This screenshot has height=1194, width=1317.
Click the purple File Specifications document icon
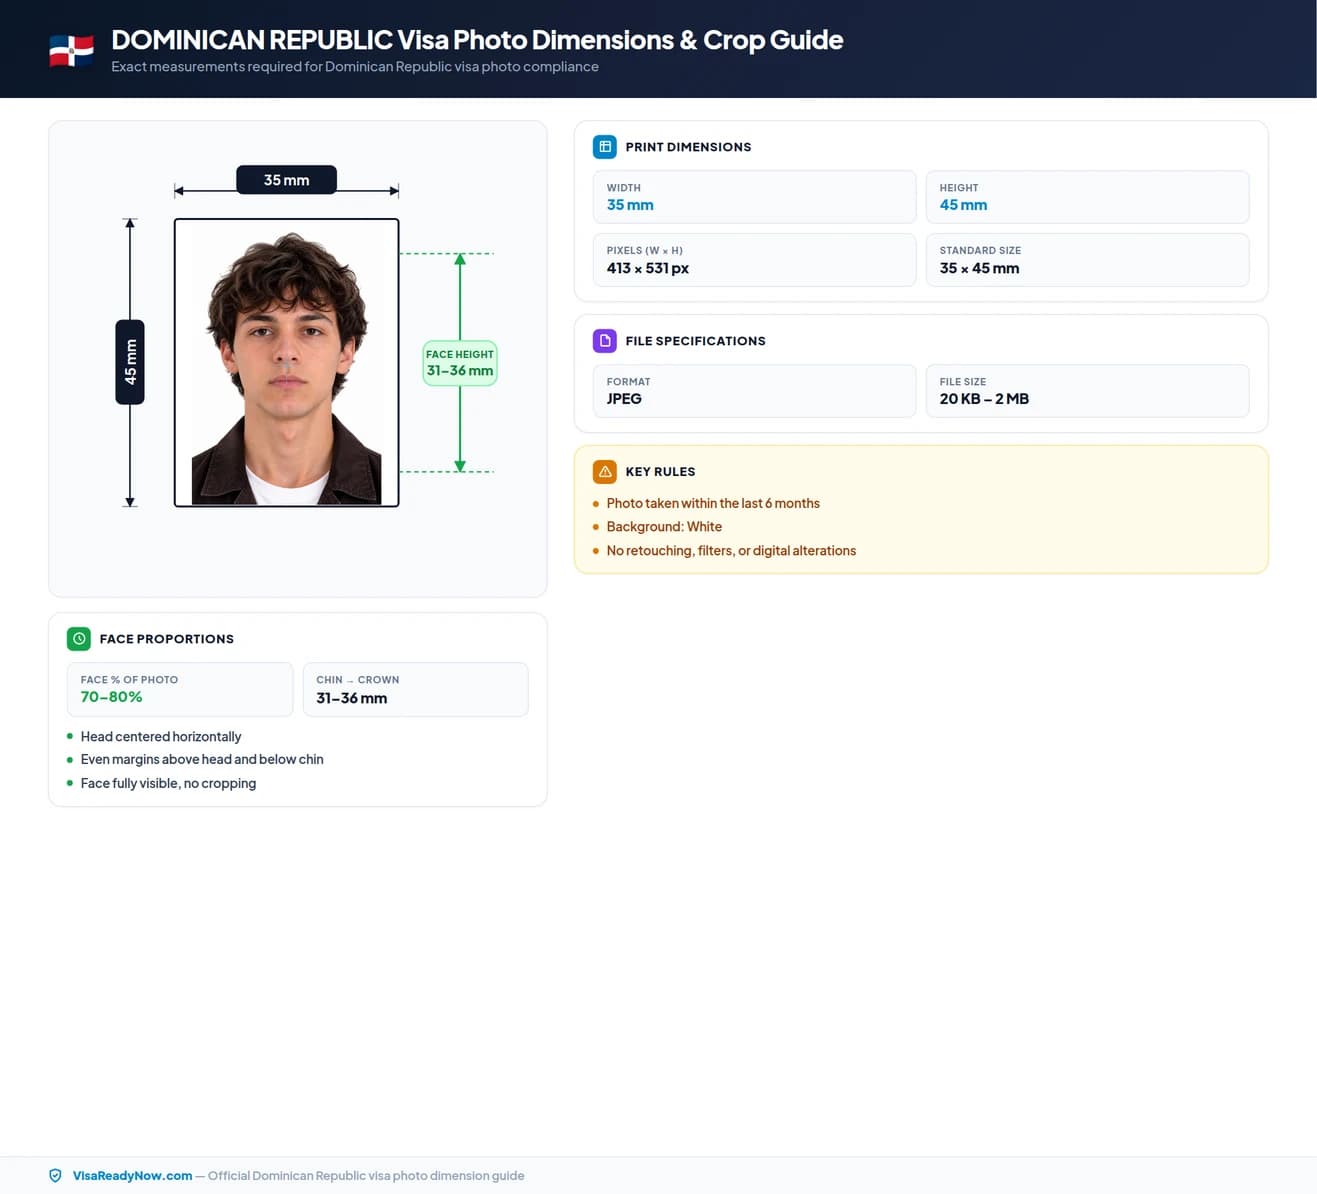(x=605, y=341)
